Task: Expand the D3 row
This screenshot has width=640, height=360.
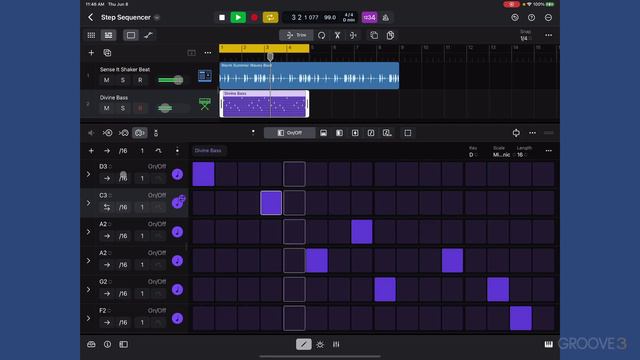Action: point(88,174)
